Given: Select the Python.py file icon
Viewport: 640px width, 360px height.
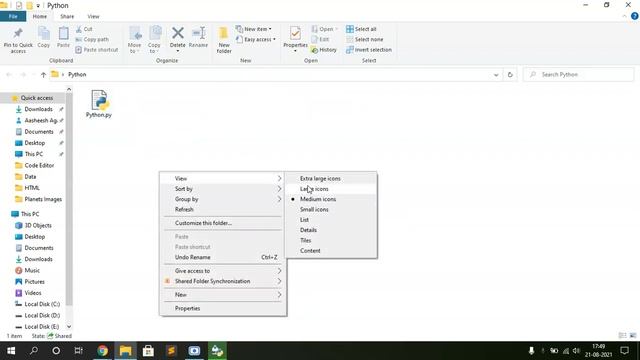Looking at the screenshot, I should 99,100.
